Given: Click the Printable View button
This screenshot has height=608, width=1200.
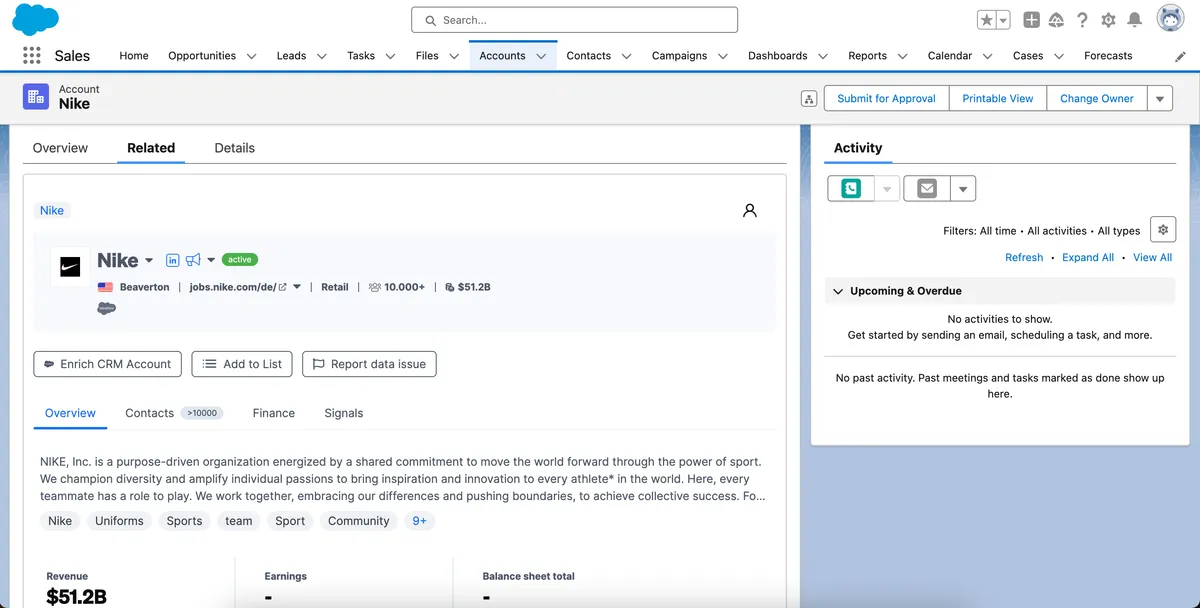Looking at the screenshot, I should point(998,98).
